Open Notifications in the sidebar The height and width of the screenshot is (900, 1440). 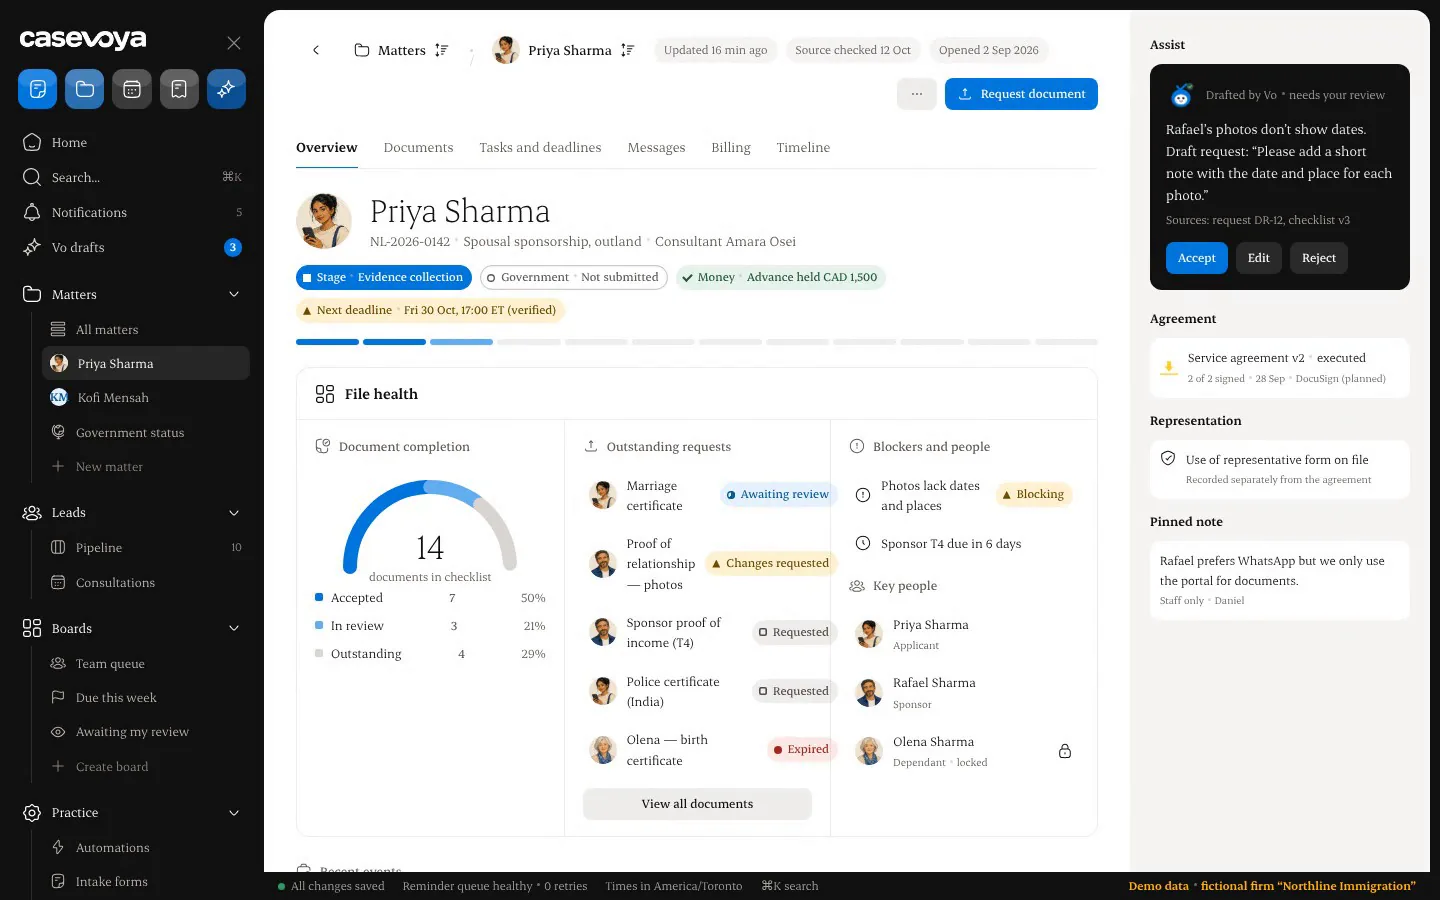point(133,213)
